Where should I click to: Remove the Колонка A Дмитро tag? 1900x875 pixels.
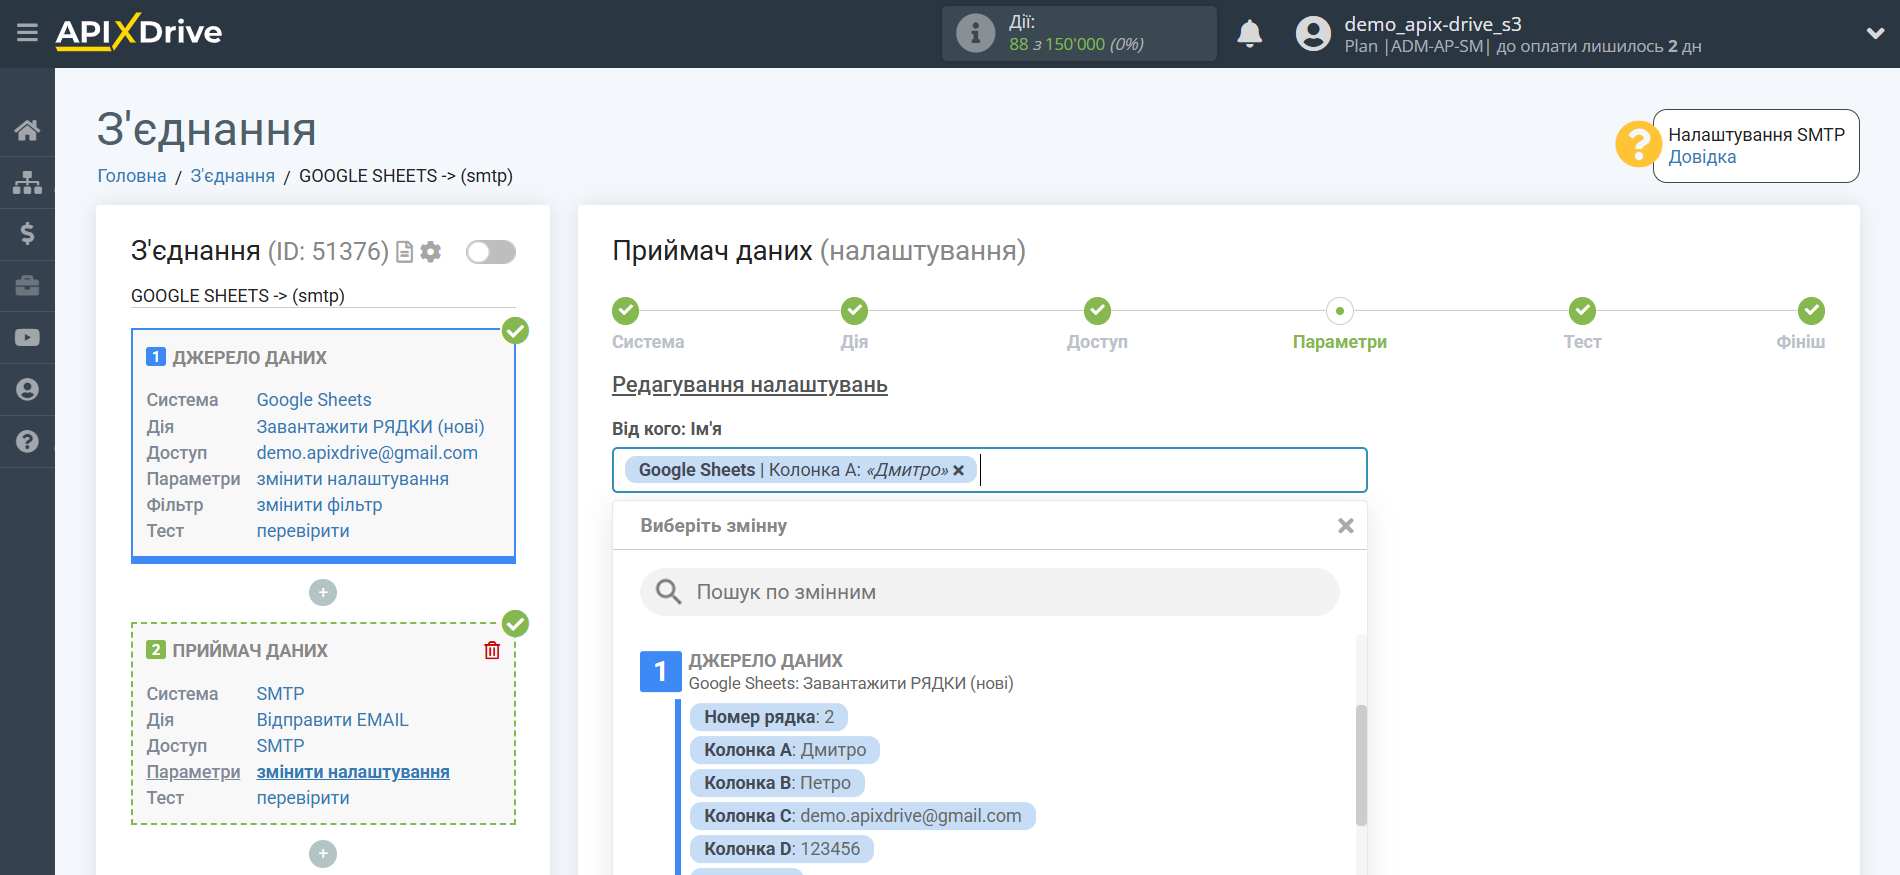[x=958, y=470]
